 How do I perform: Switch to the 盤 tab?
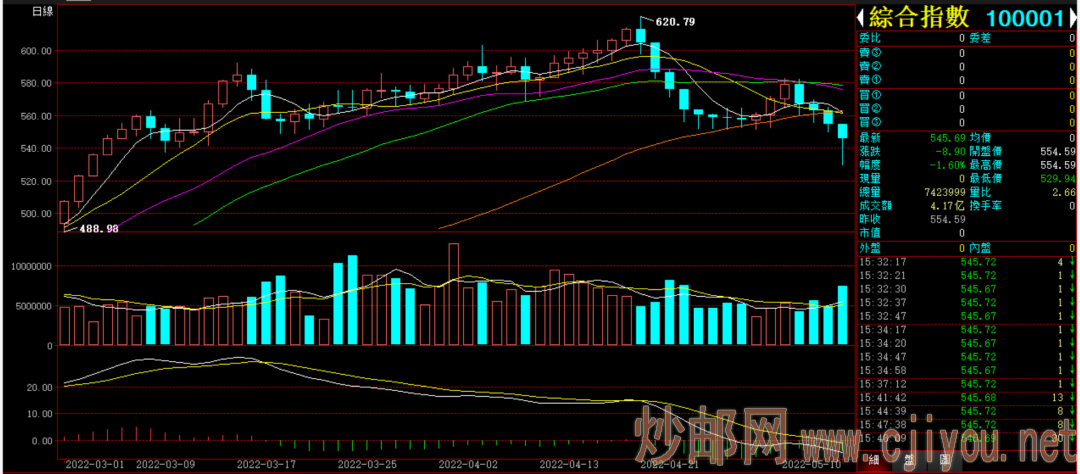[x=908, y=461]
